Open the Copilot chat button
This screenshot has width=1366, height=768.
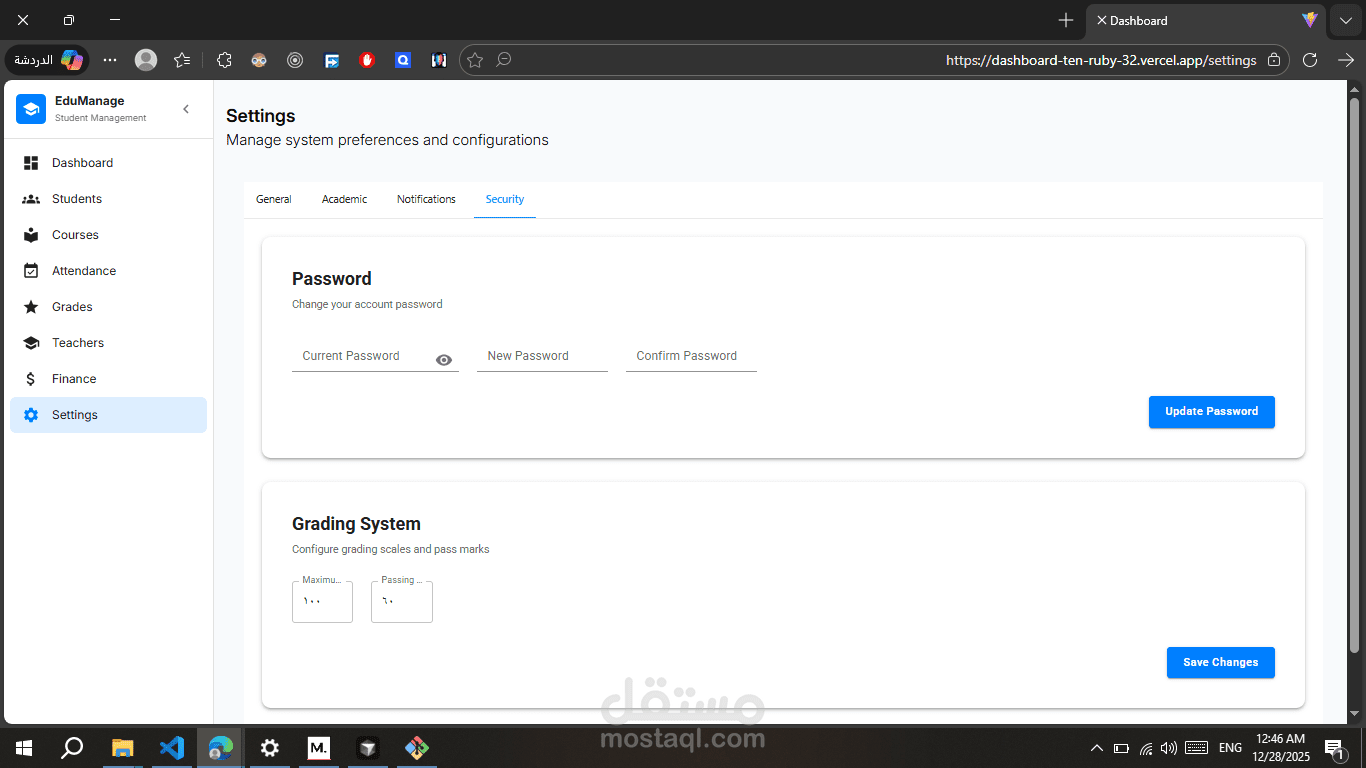[x=48, y=60]
